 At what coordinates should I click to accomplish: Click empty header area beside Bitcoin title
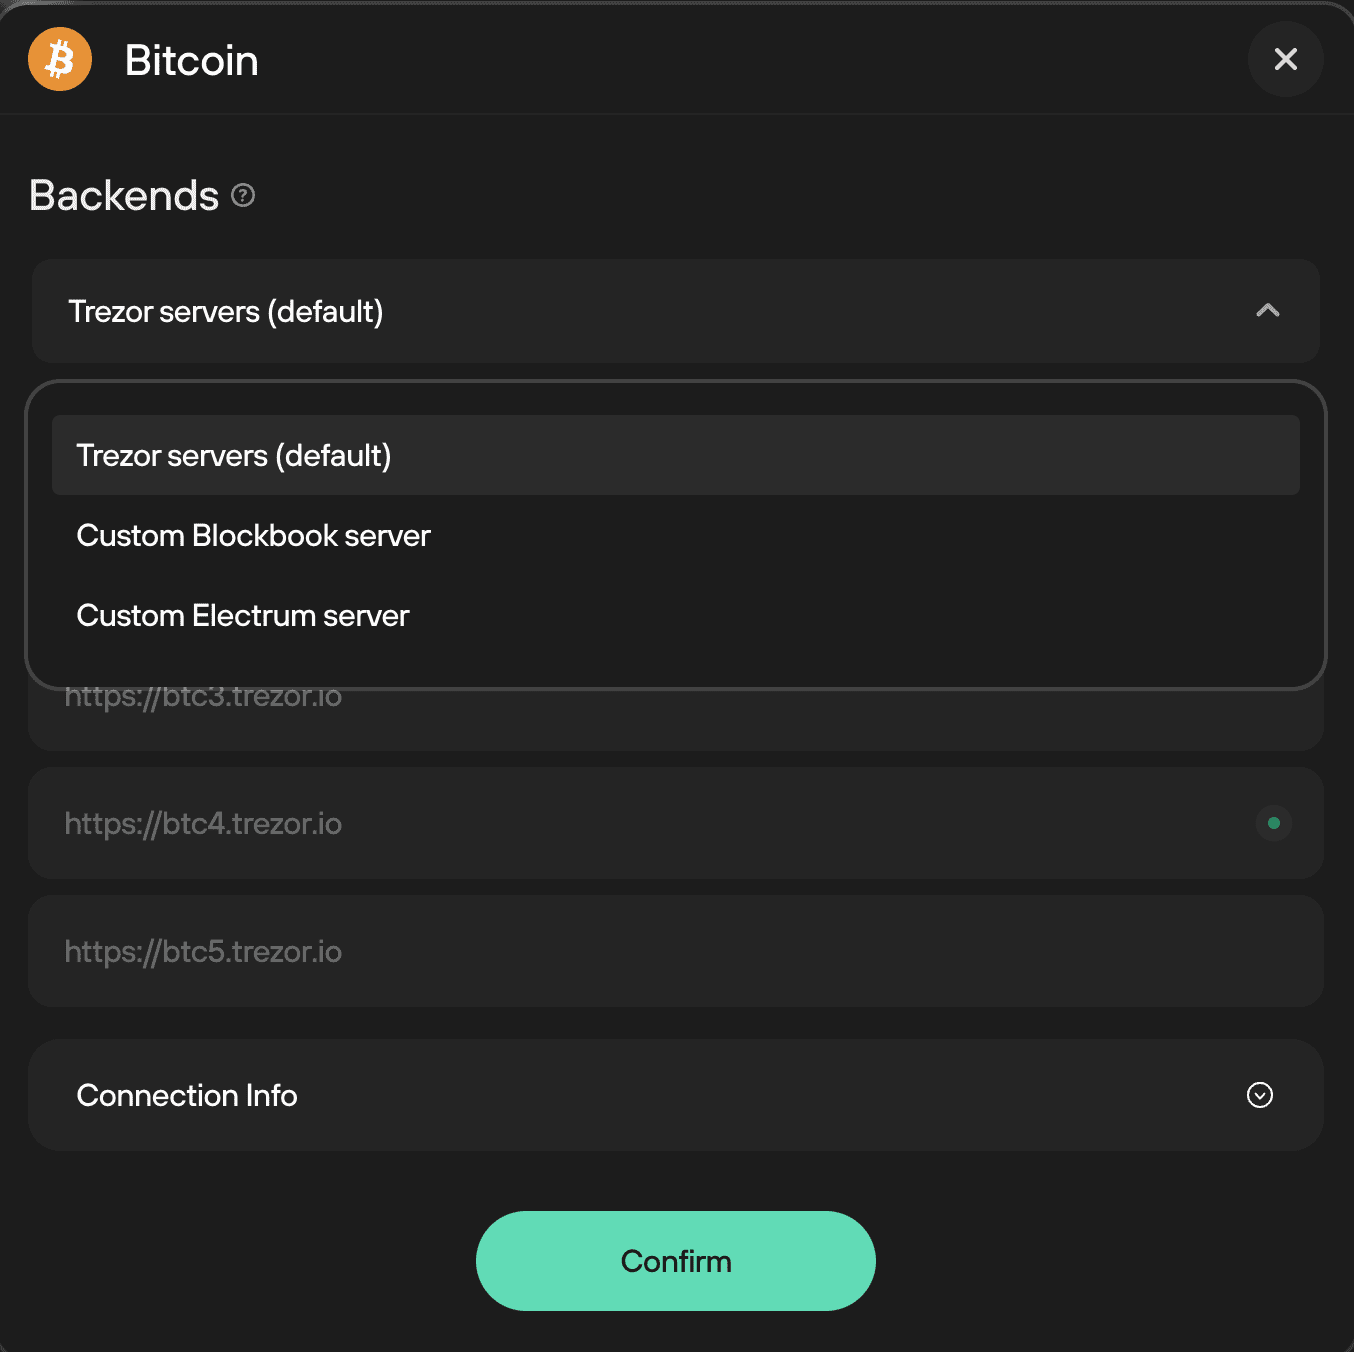point(750,59)
